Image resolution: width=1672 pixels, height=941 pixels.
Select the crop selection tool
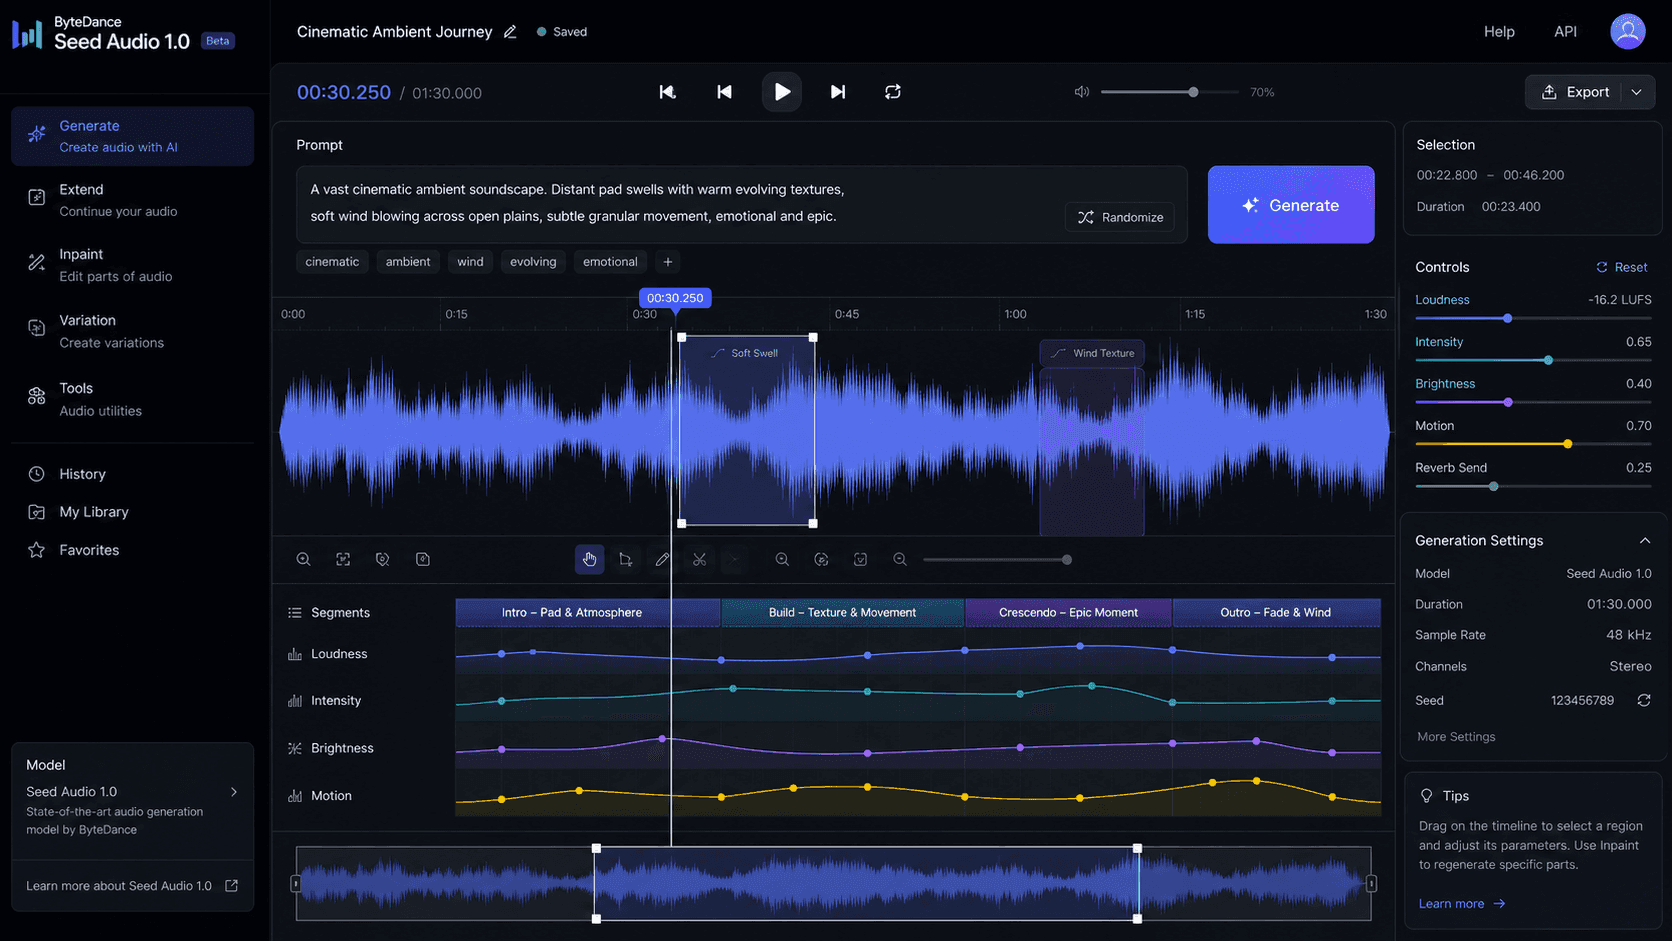click(626, 559)
